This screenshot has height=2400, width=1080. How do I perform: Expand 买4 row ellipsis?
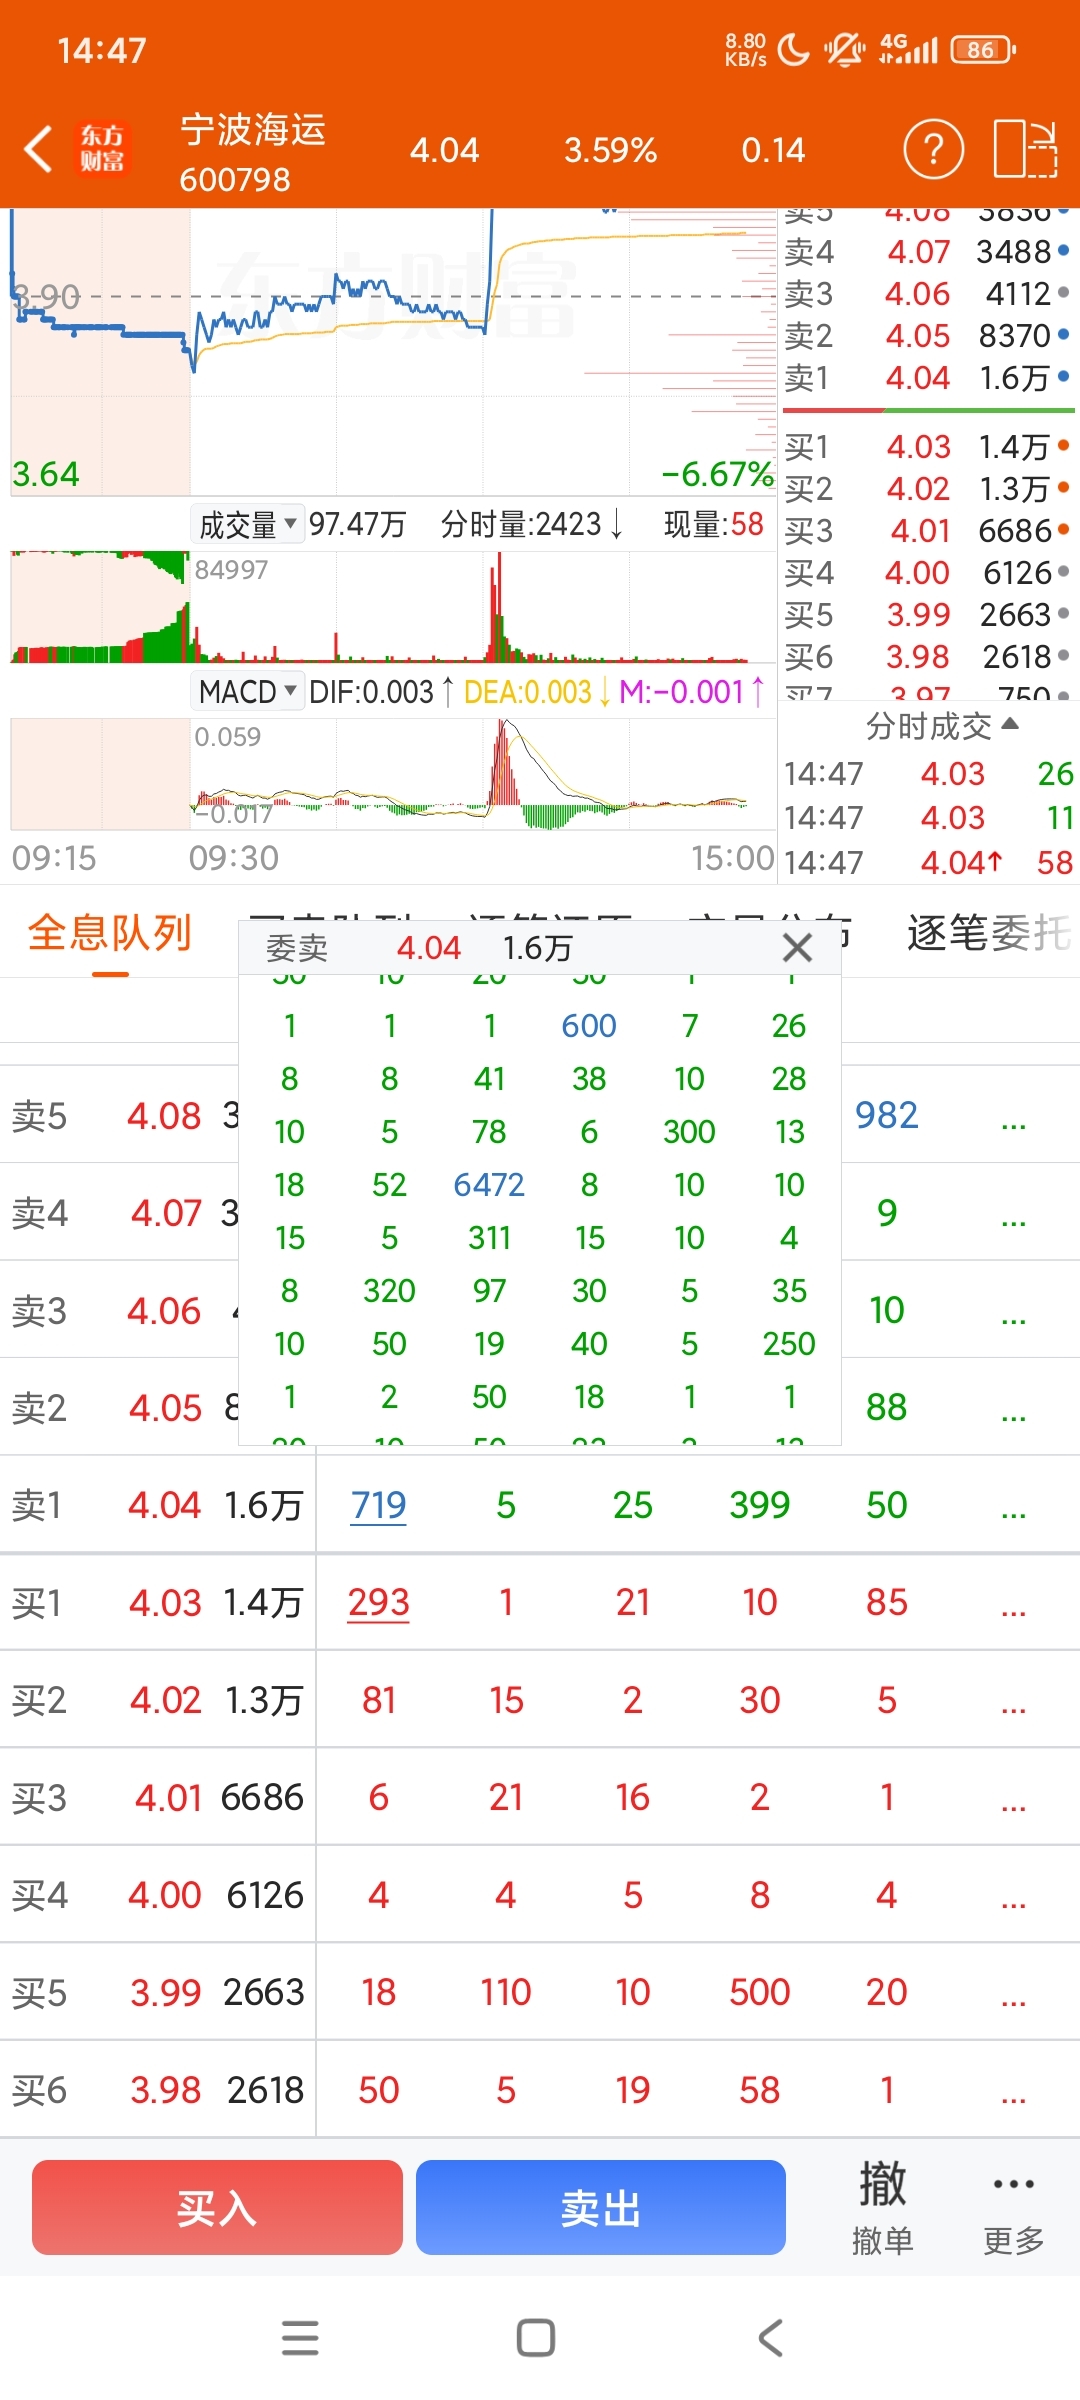coord(1014,1897)
